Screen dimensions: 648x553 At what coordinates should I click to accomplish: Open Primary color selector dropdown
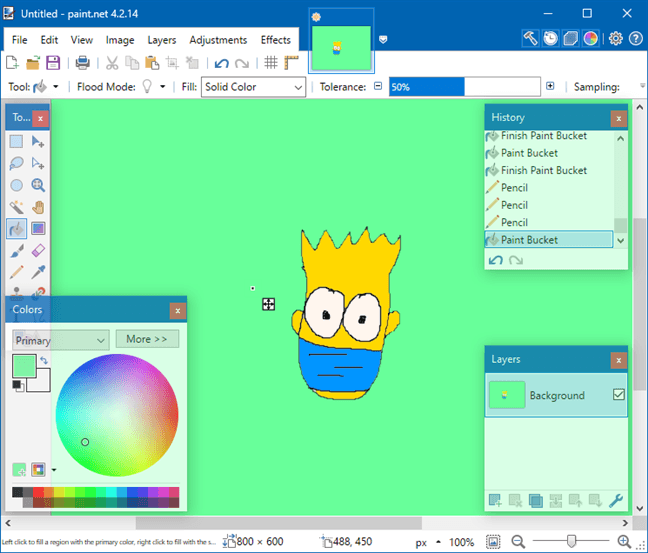[61, 340]
